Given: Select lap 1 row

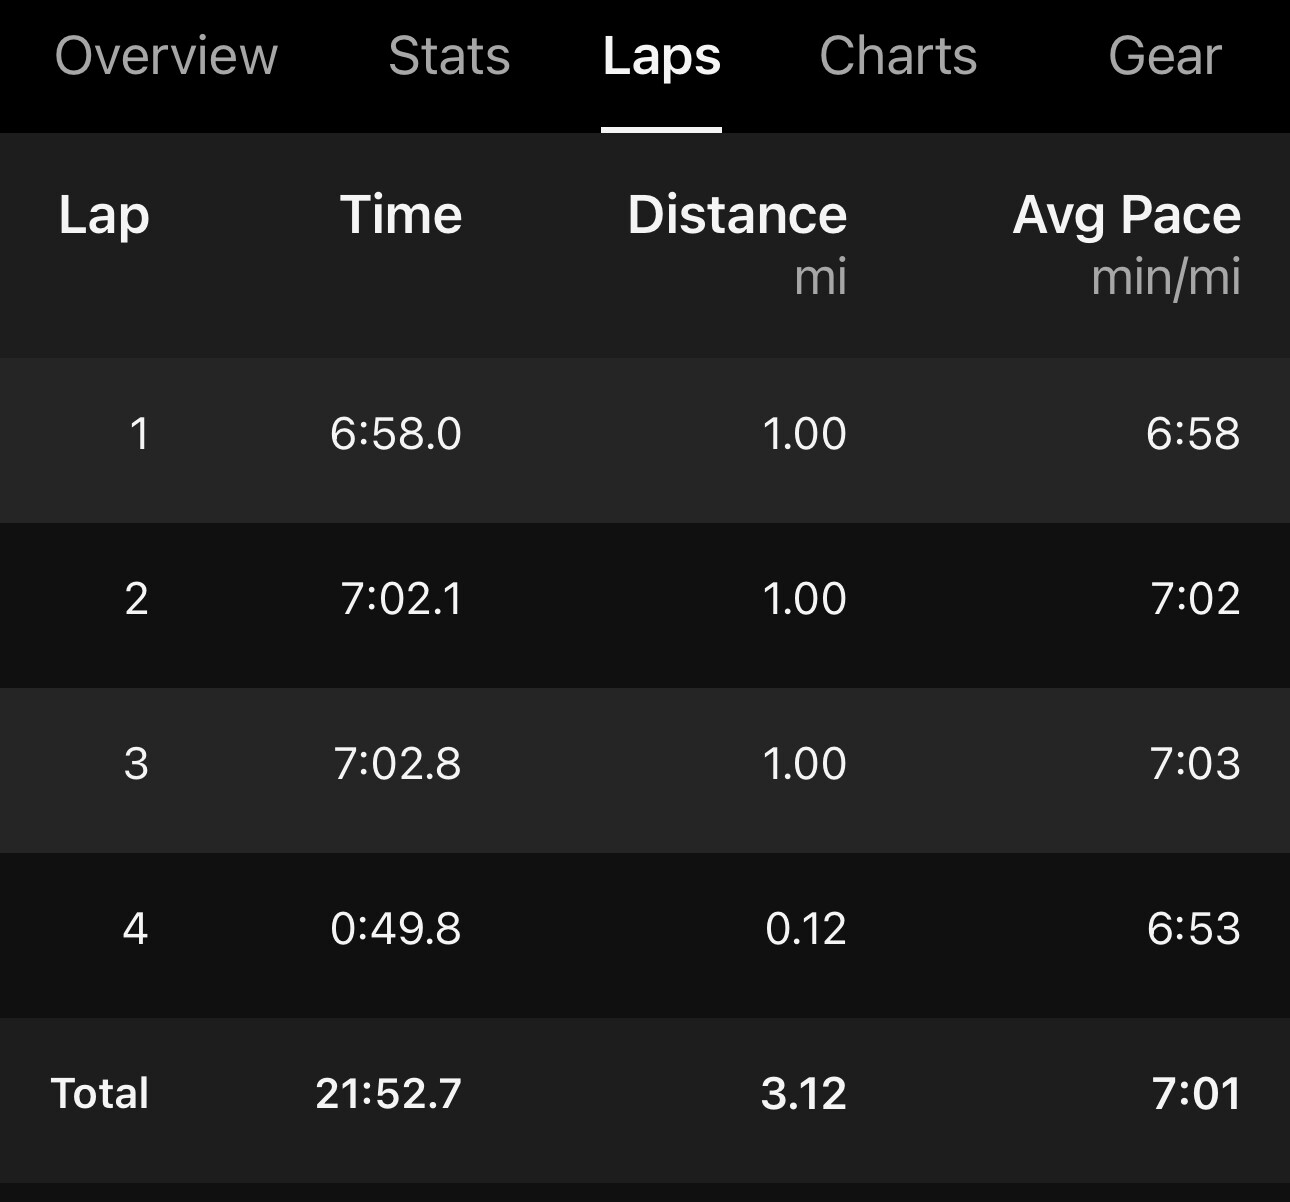Looking at the screenshot, I should pyautogui.click(x=645, y=440).
